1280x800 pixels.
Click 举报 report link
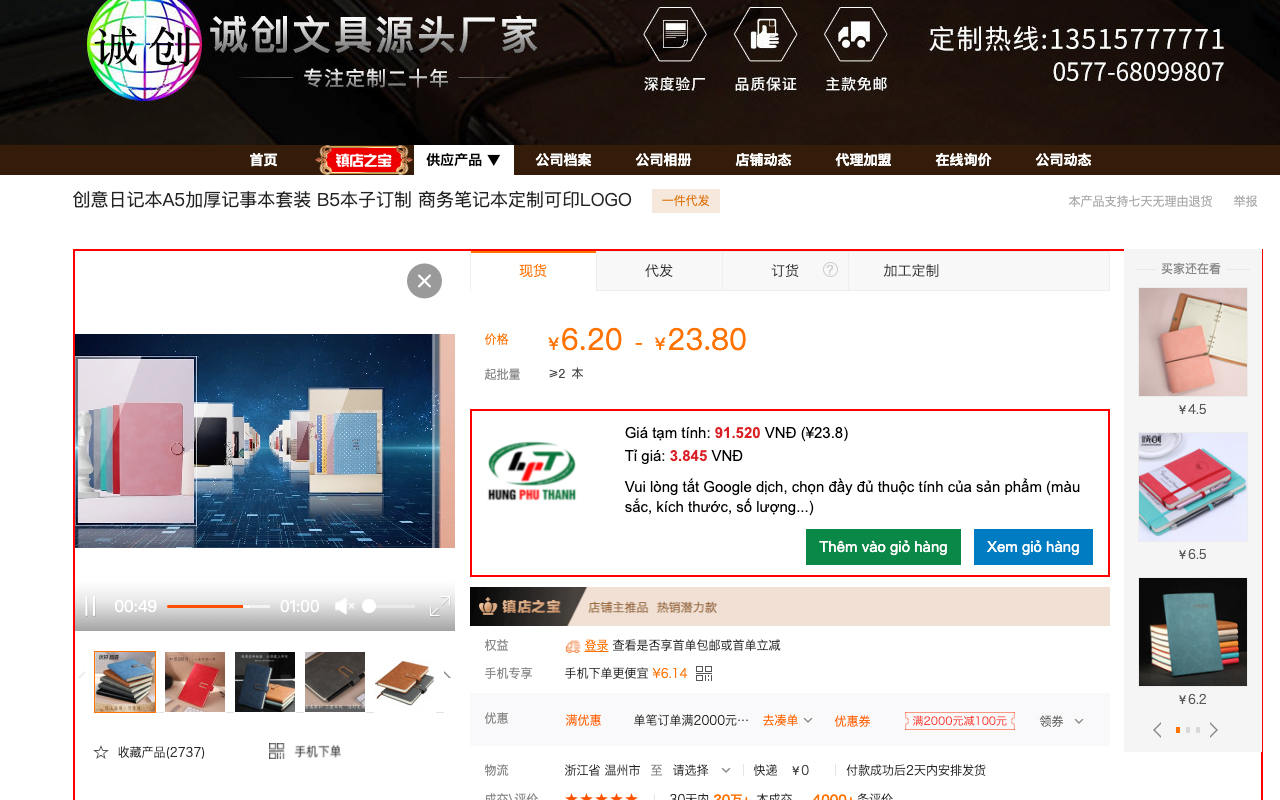click(1245, 201)
